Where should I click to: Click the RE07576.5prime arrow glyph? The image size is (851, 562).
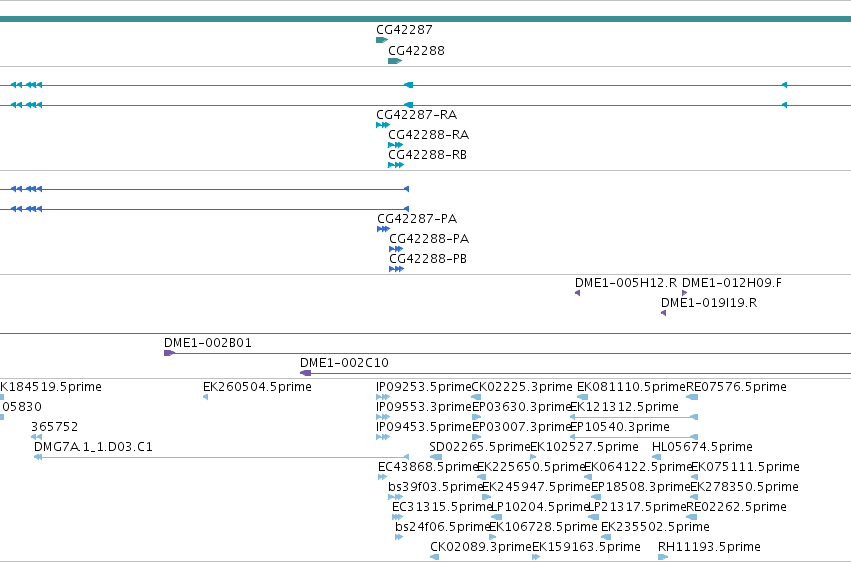coord(692,397)
